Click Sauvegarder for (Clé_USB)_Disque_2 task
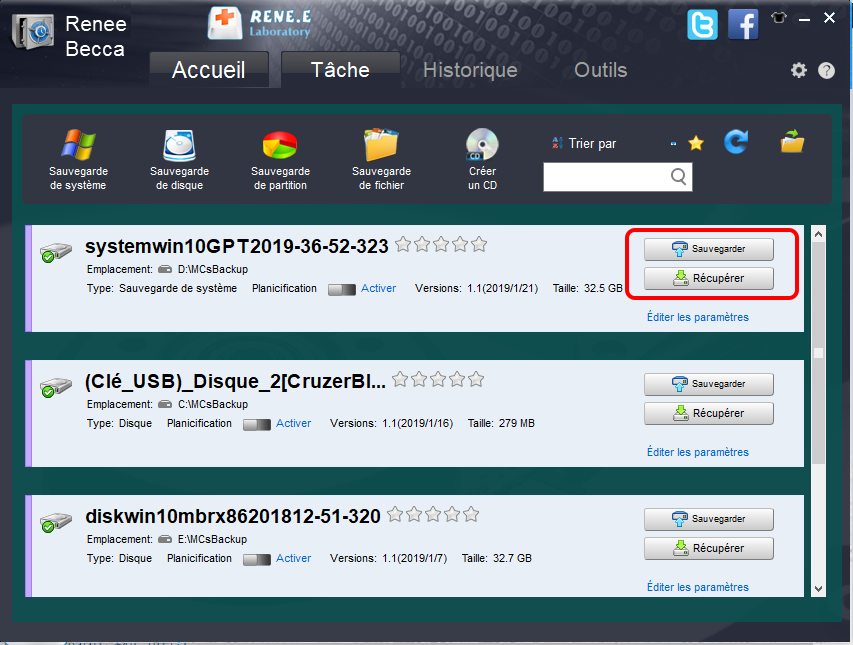The width and height of the screenshot is (853, 645). [x=708, y=384]
